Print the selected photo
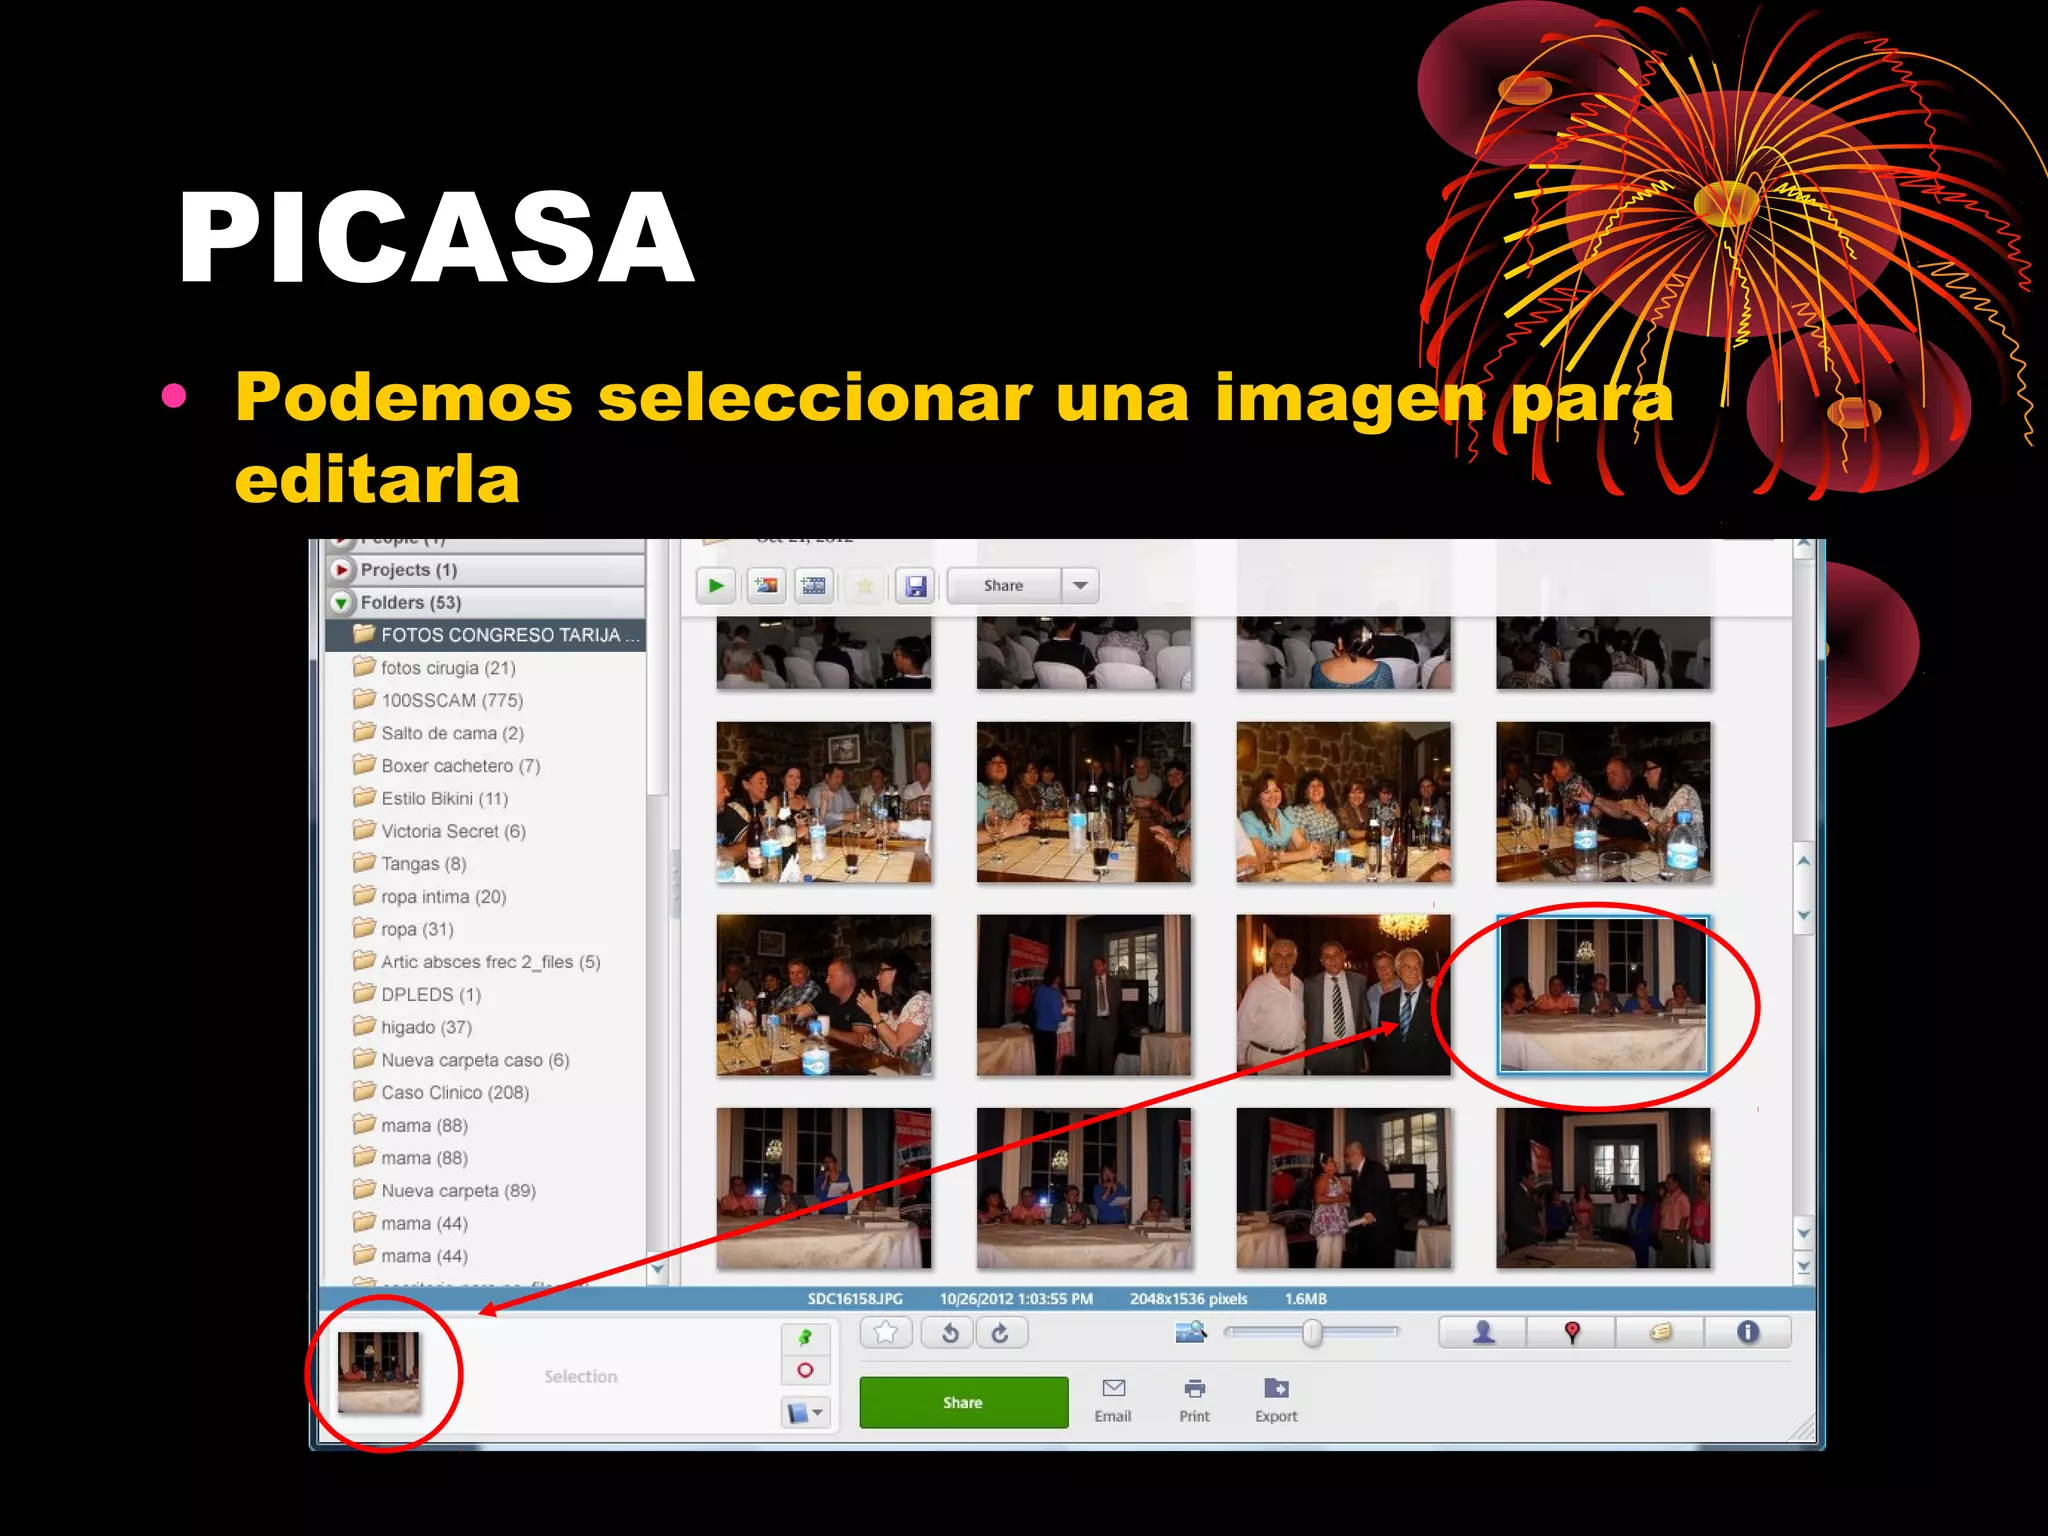The width and height of the screenshot is (2048, 1536). point(1194,1400)
